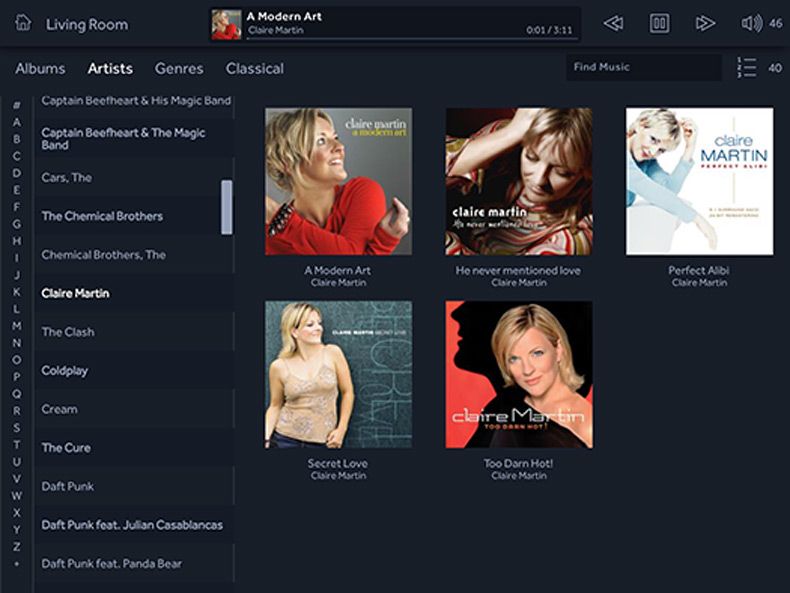This screenshot has width=790, height=593.
Task: Skip to the next track
Action: click(x=705, y=23)
